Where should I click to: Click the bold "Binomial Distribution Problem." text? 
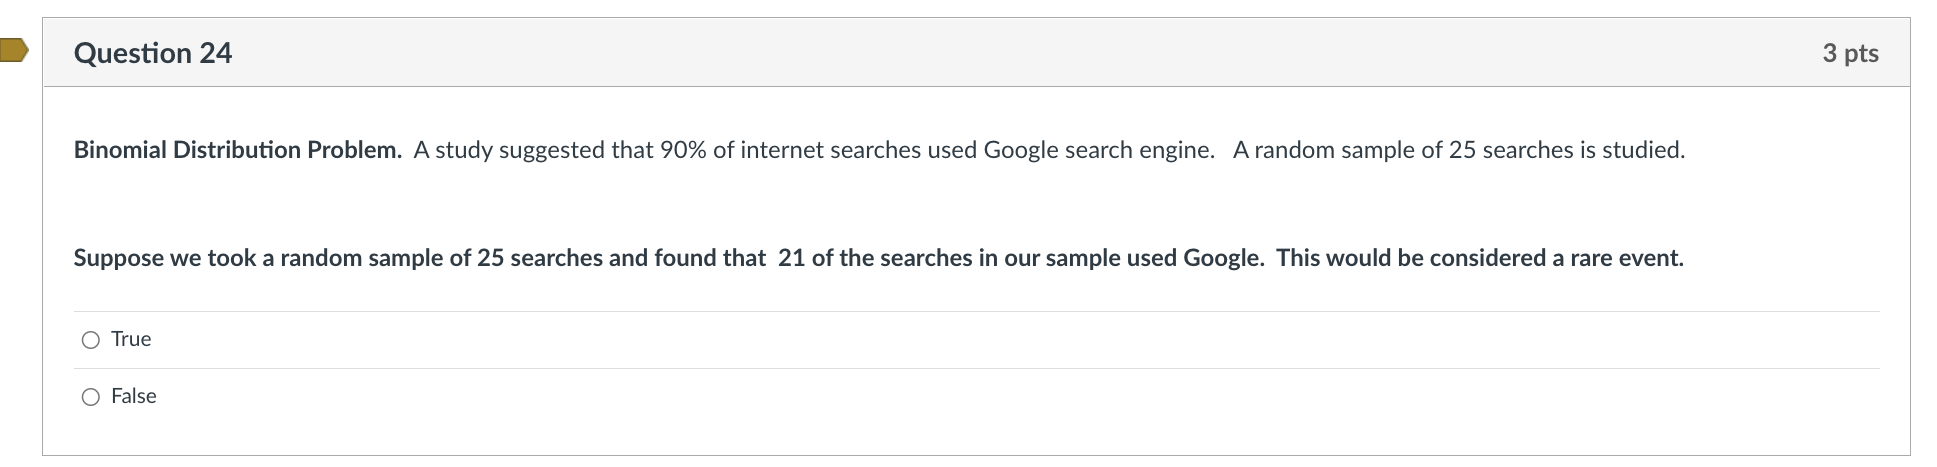point(237,150)
